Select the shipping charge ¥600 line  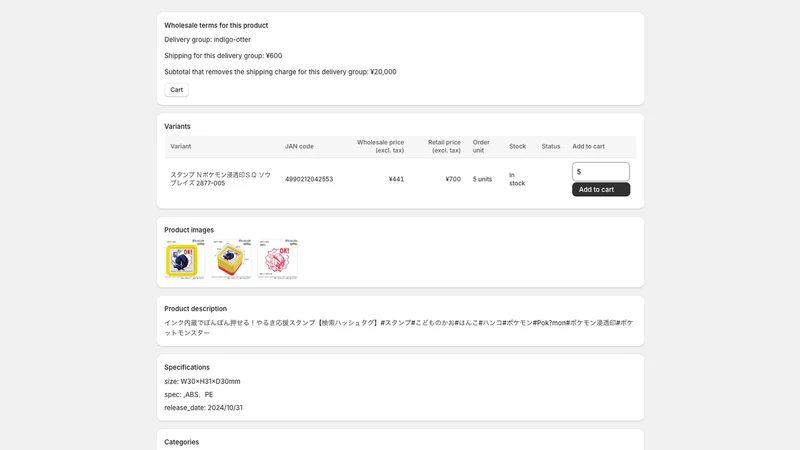(x=223, y=56)
